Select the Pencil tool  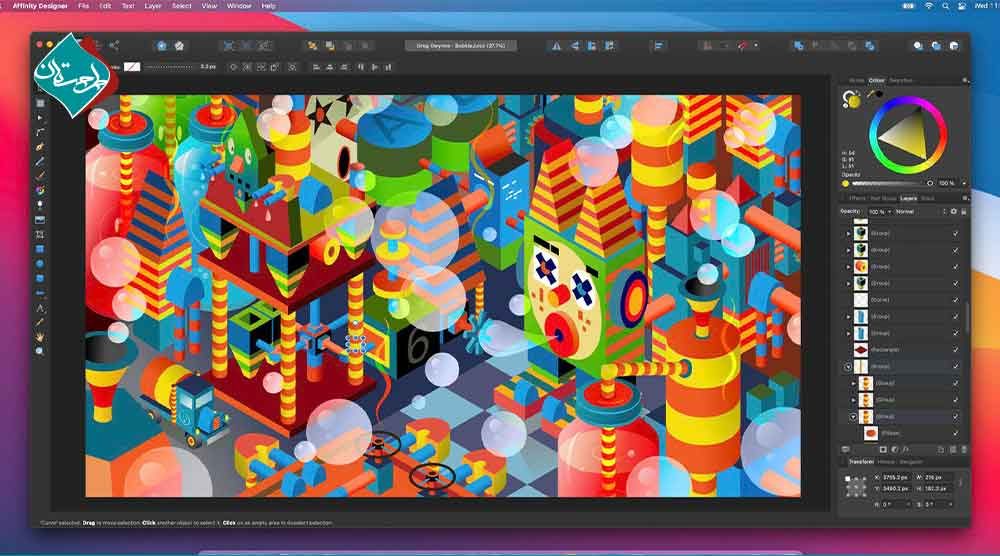pyautogui.click(x=40, y=161)
